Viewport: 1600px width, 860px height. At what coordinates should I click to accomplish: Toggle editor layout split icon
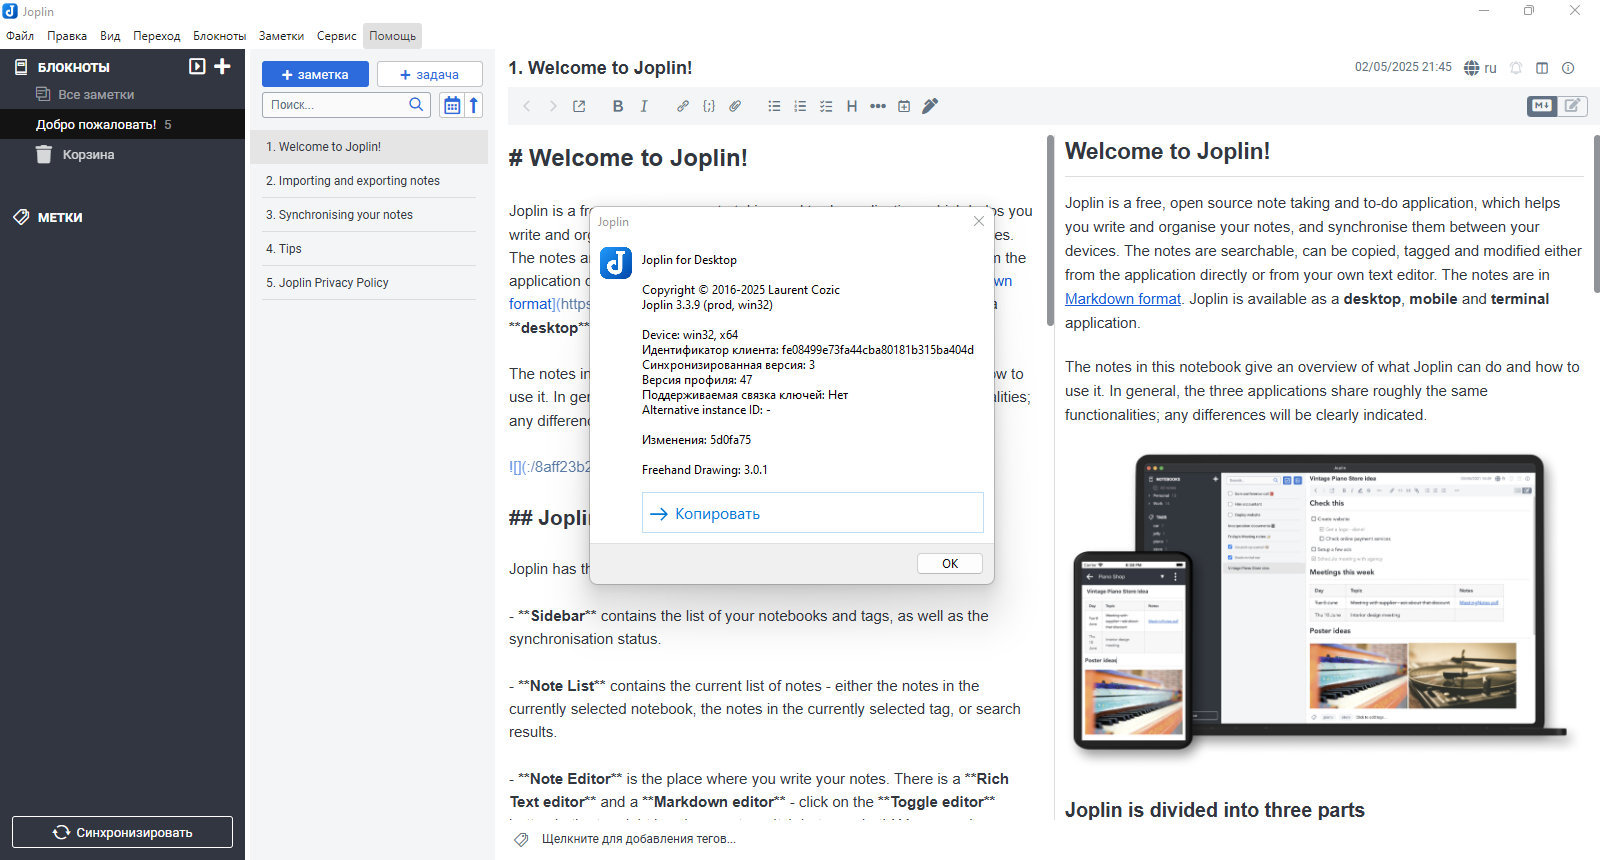click(x=1542, y=68)
